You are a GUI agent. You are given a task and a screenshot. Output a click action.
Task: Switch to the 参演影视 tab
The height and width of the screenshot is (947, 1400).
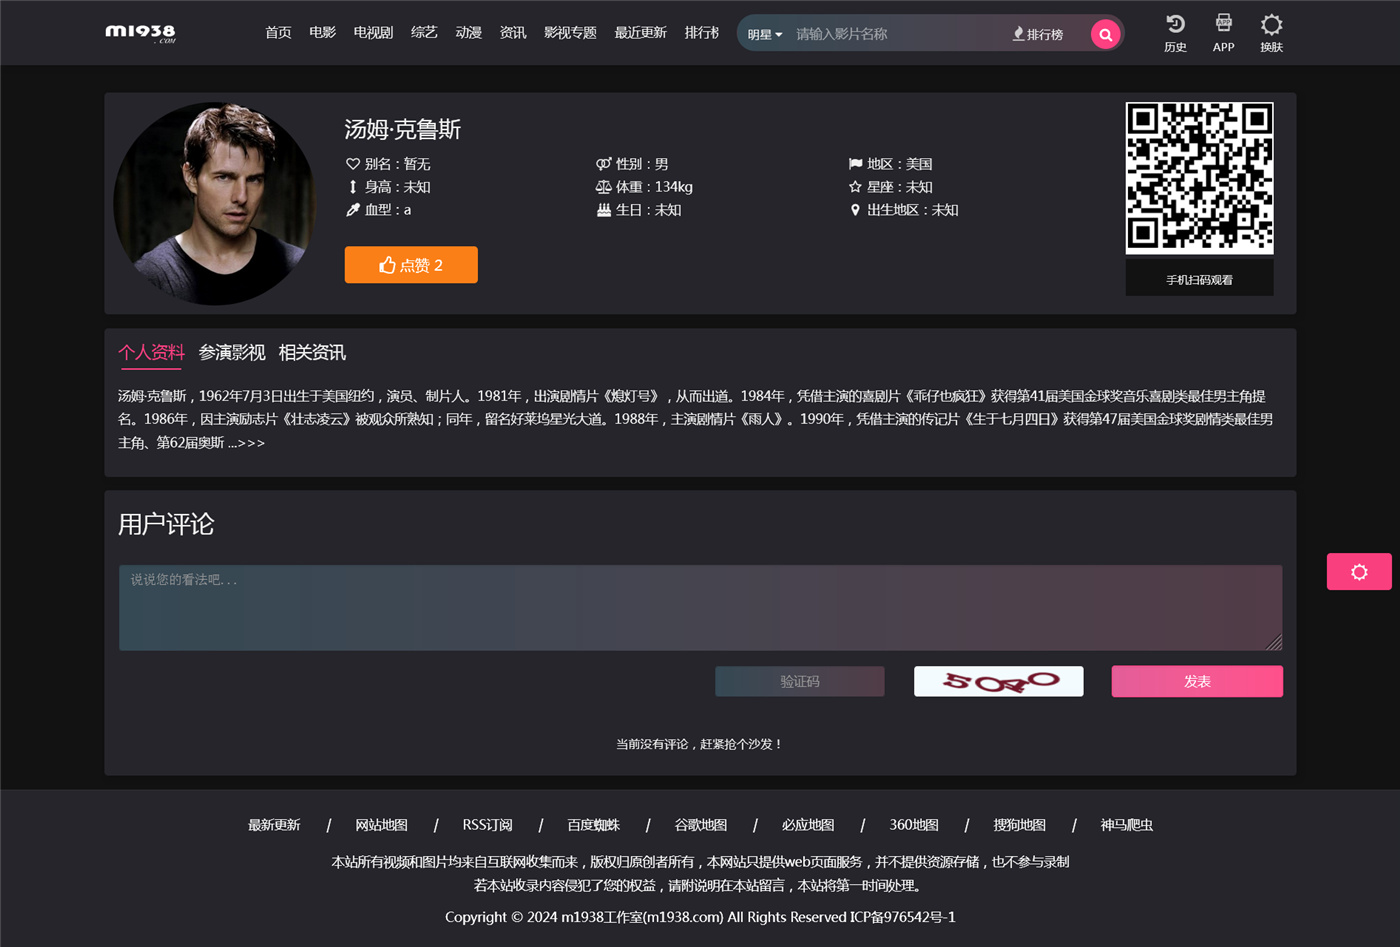(x=232, y=353)
